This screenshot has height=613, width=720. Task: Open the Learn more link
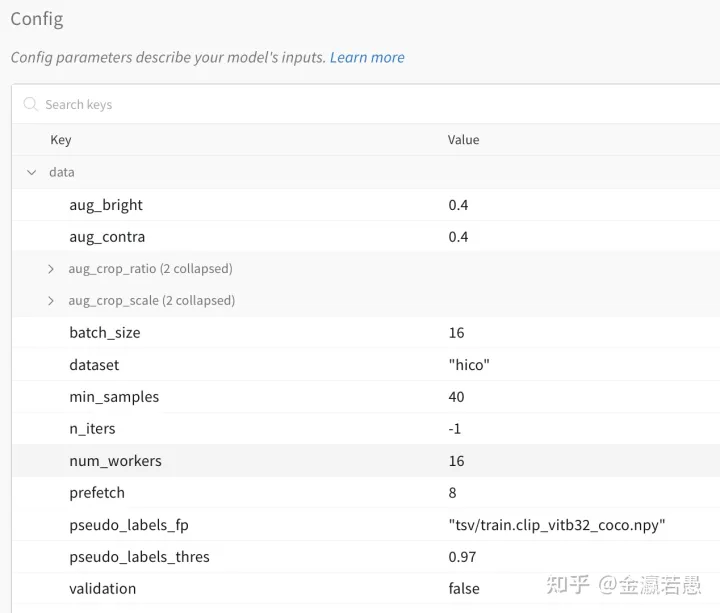click(367, 57)
